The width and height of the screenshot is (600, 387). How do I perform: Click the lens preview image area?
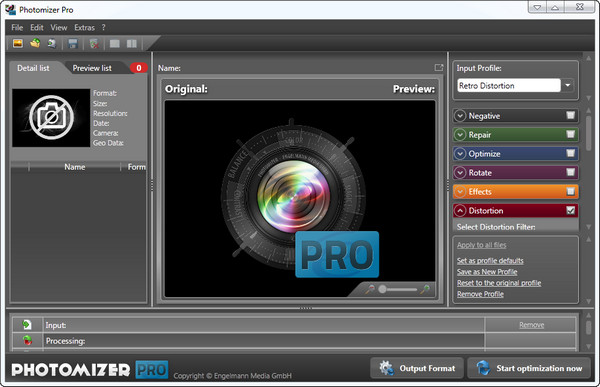300,199
